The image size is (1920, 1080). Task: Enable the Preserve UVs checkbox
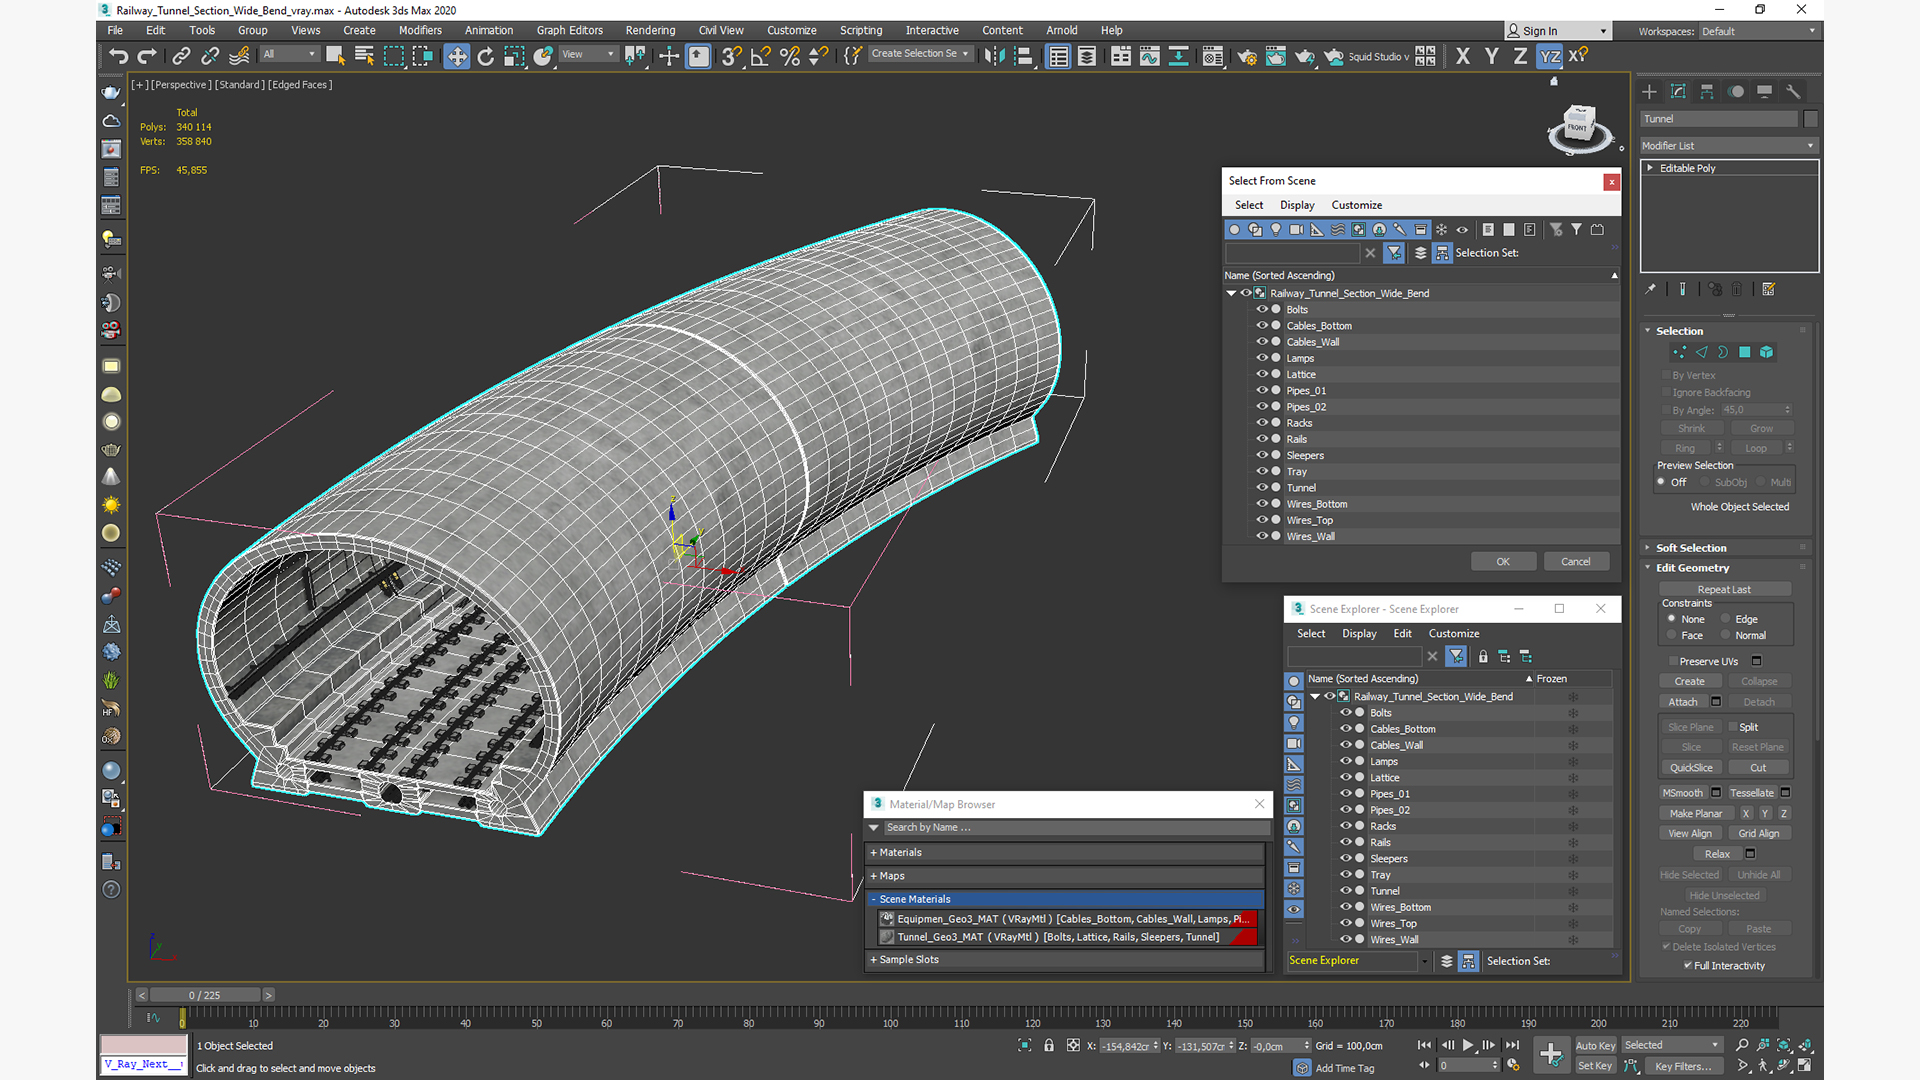(x=1672, y=661)
